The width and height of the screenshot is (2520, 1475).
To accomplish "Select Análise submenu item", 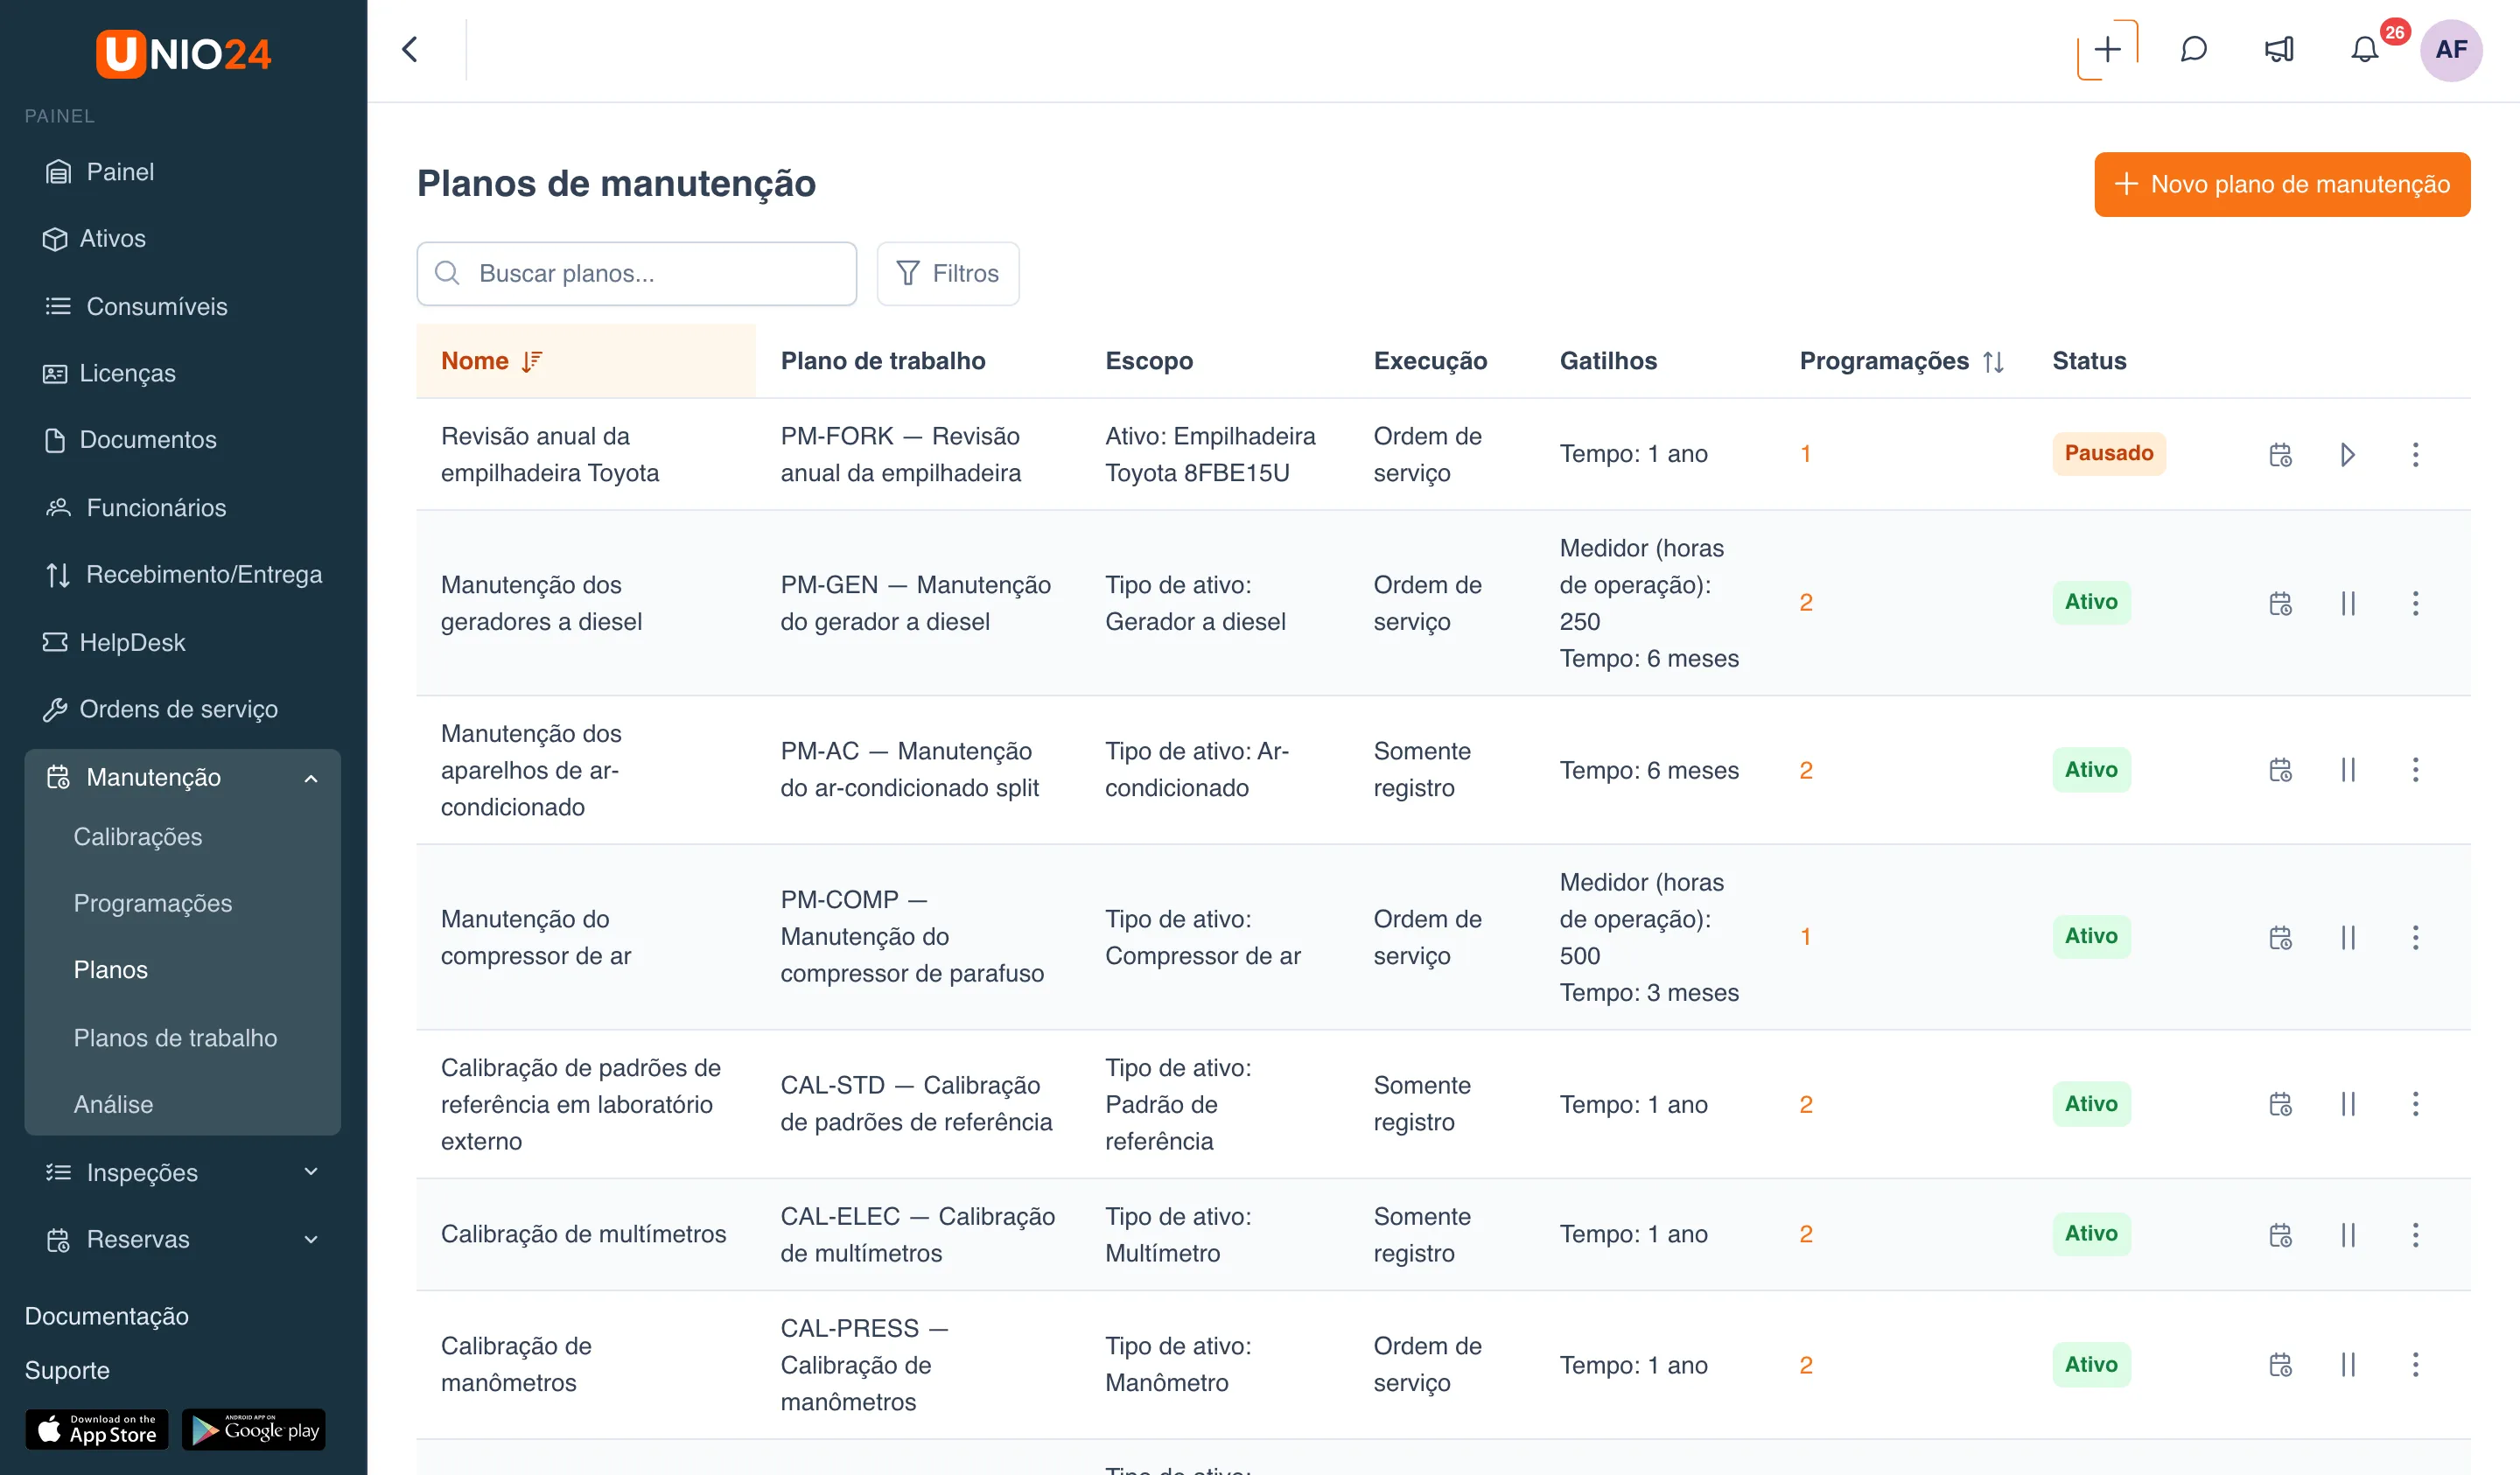I will pos(113,1104).
